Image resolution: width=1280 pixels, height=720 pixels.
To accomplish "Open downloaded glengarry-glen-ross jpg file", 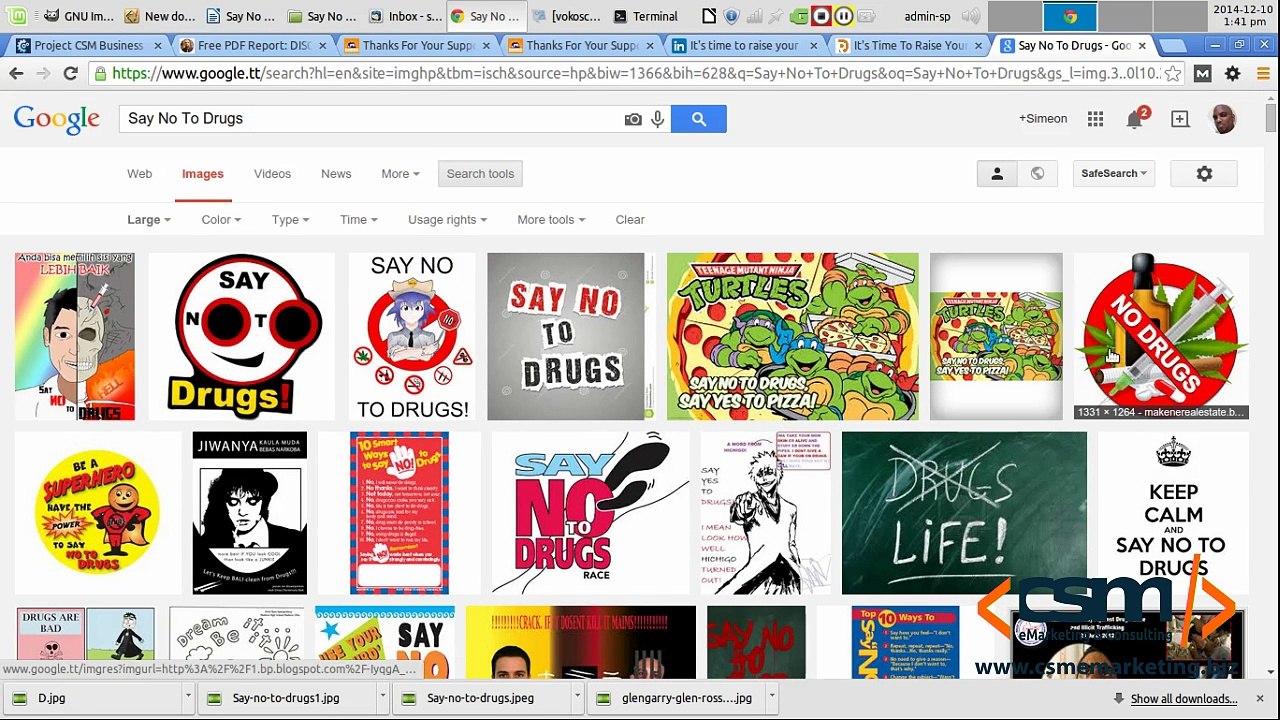I will [x=675, y=698].
